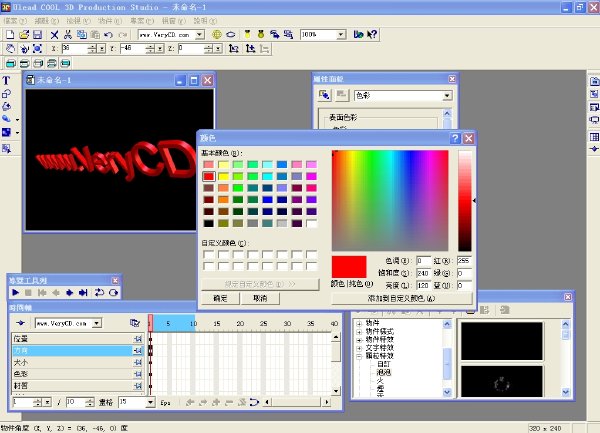Click the key frame icon beside 大小 row
Screen dimensions: 600x433
pos(138,363)
